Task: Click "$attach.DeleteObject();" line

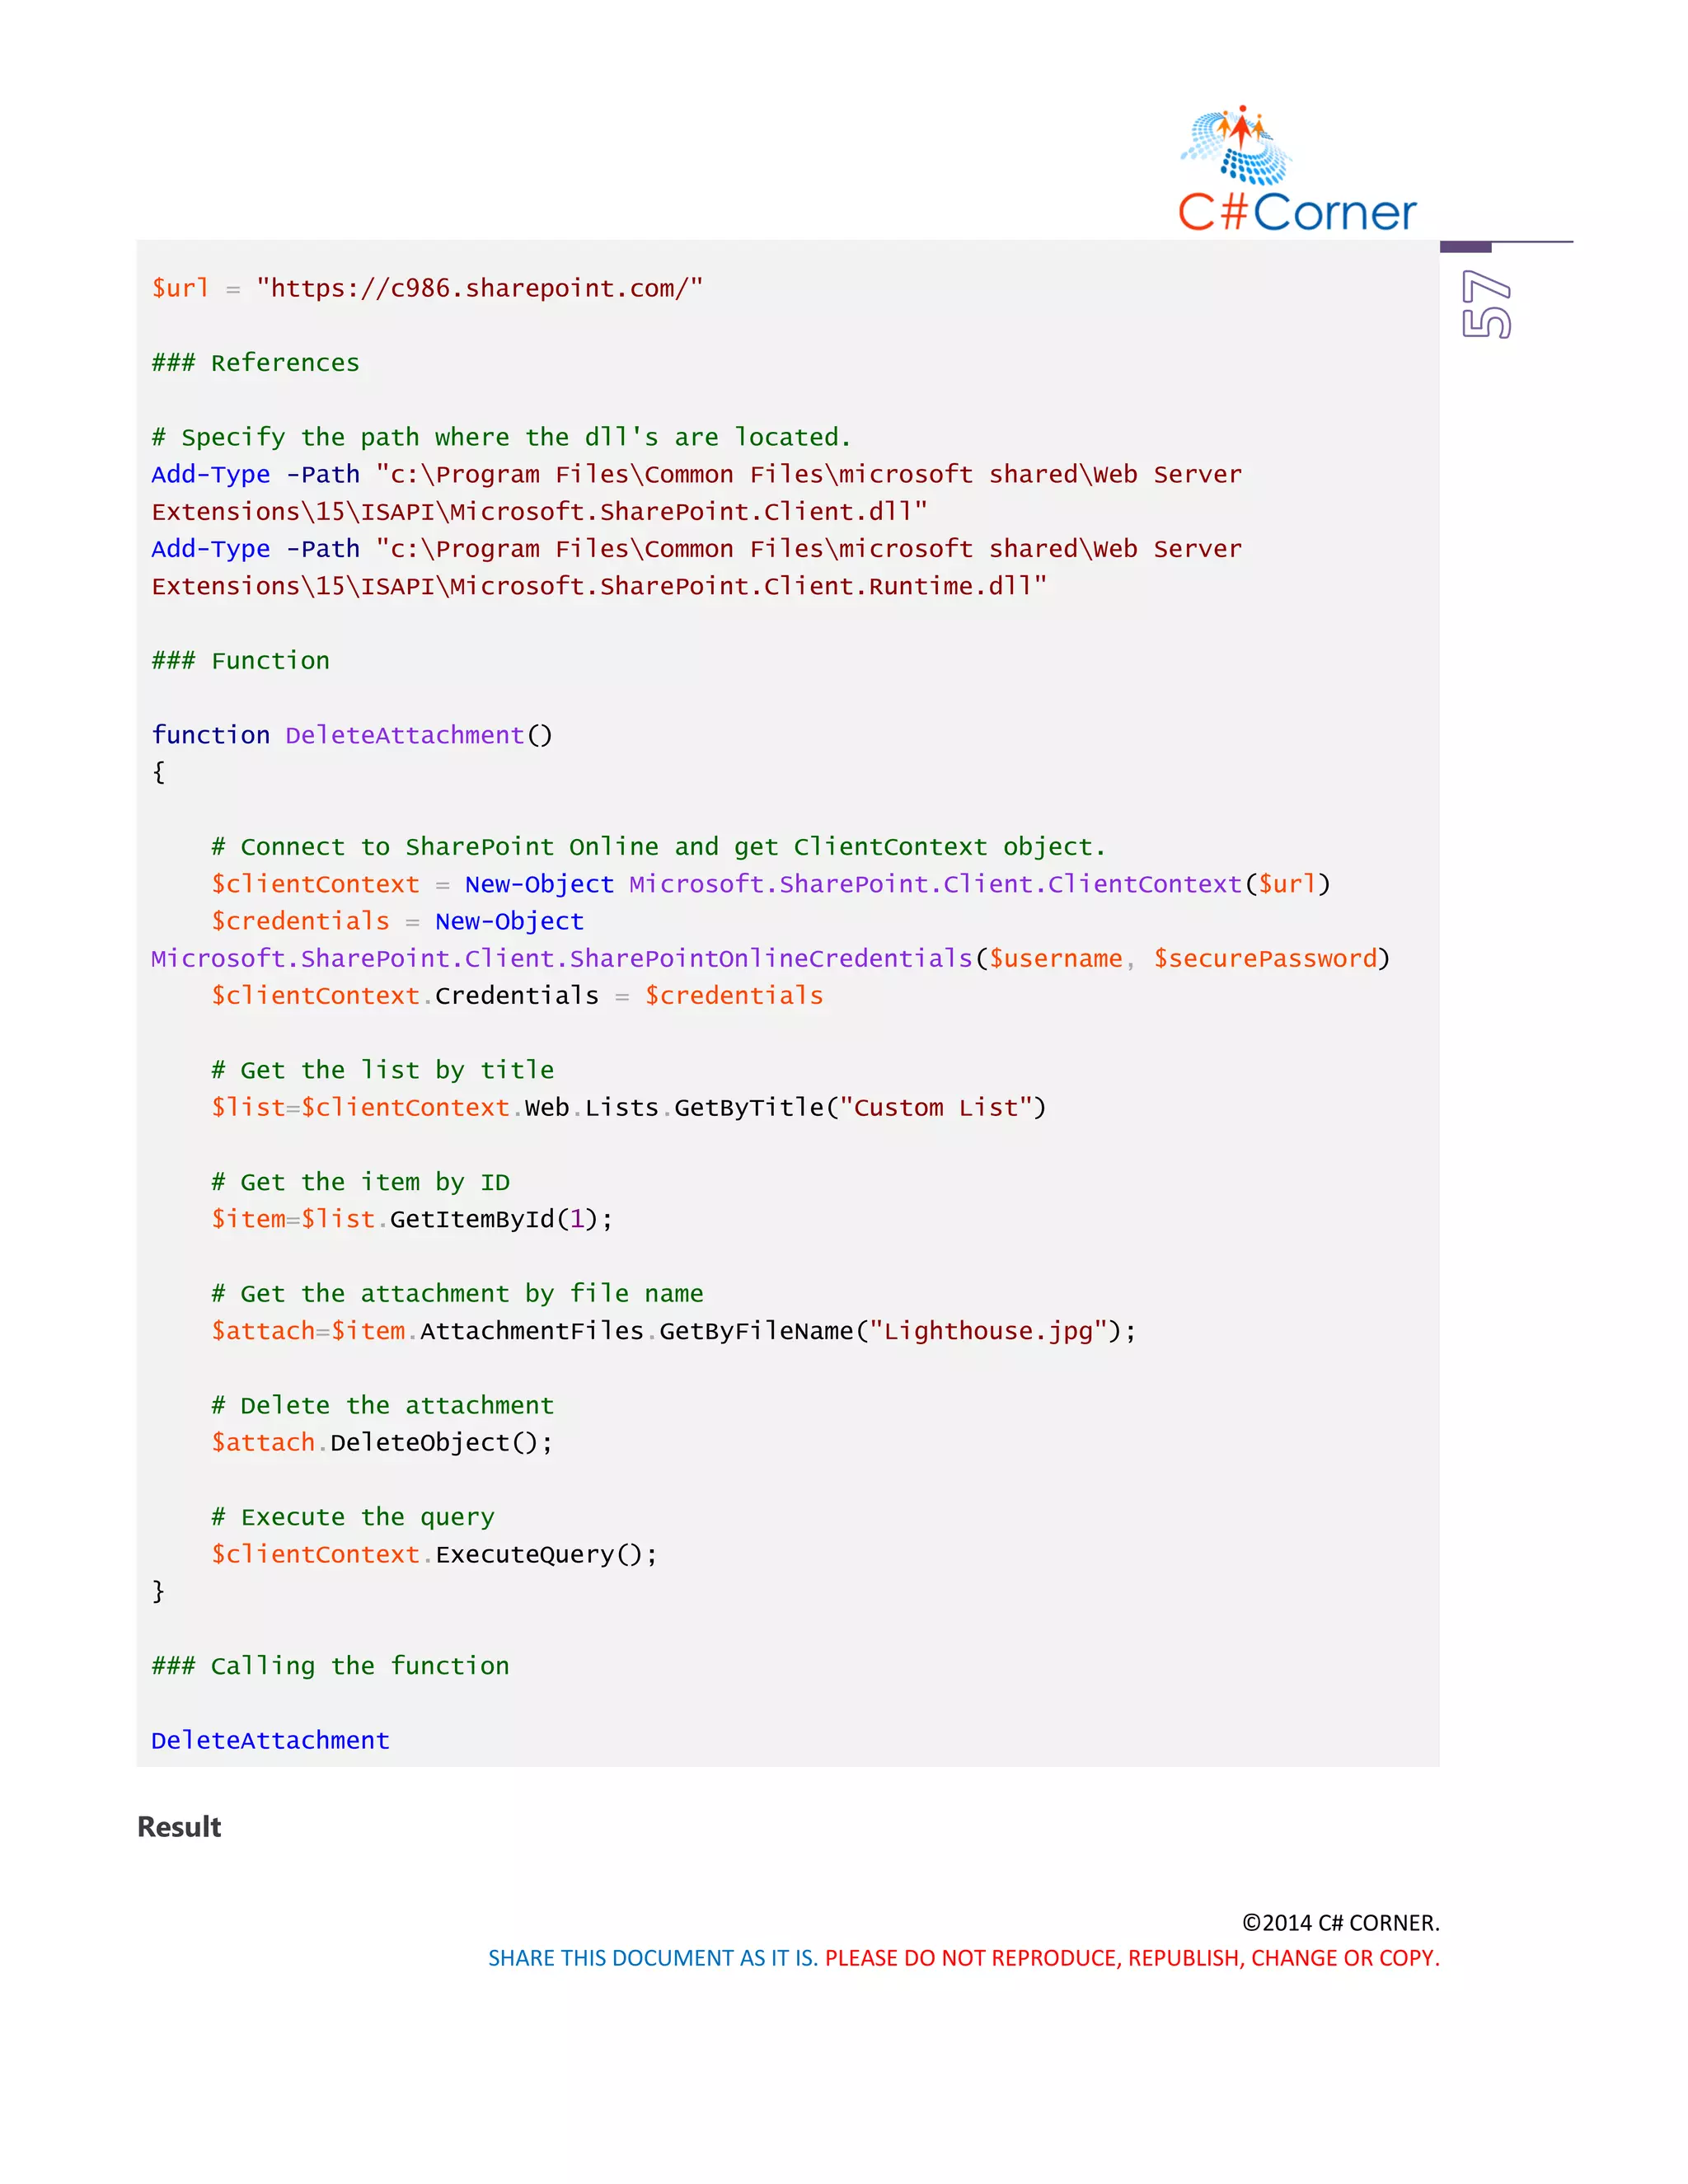Action: coord(381,1442)
